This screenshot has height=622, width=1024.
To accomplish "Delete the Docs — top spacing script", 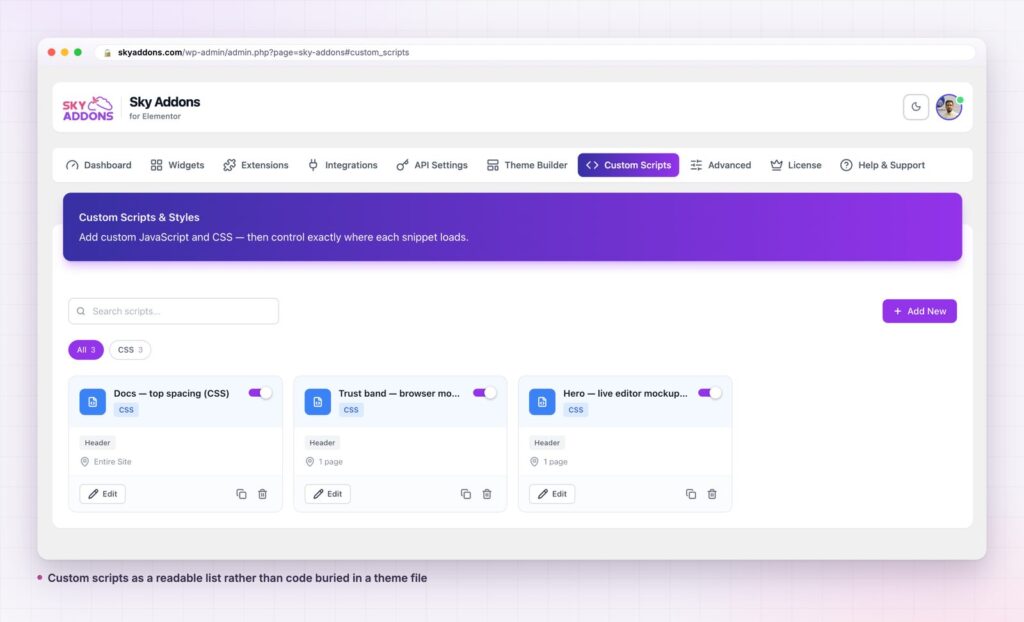I will (263, 494).
